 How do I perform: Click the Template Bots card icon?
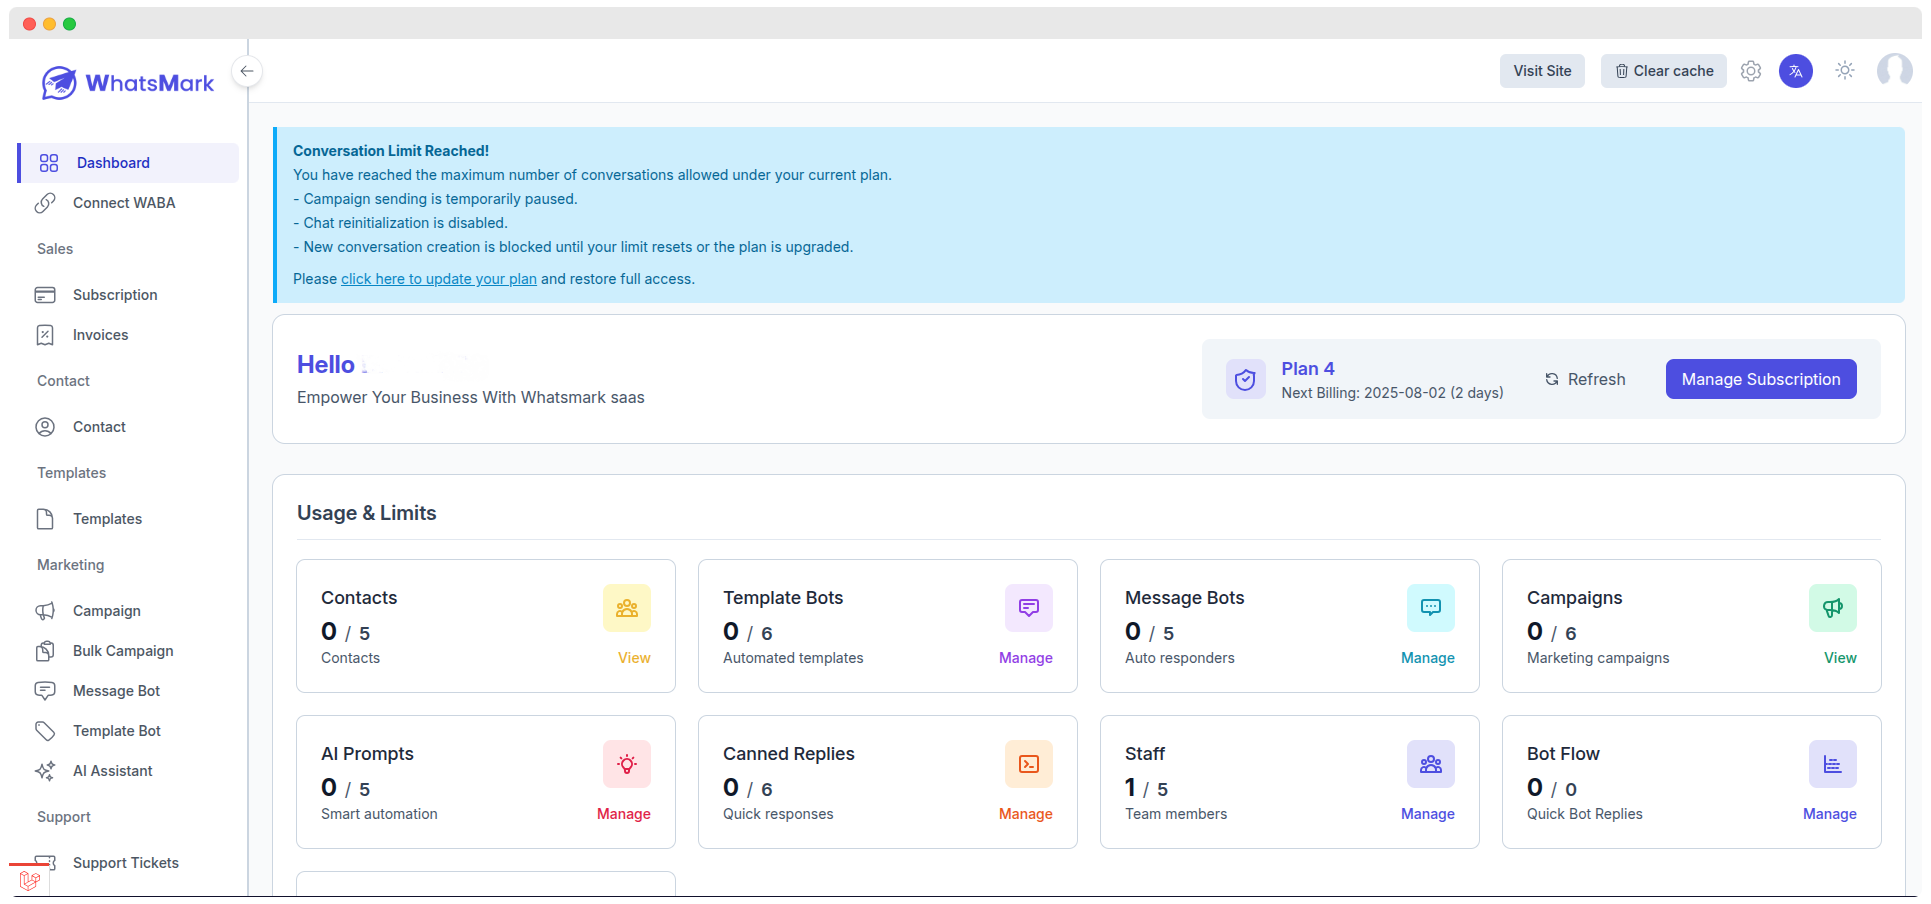[x=1029, y=608]
